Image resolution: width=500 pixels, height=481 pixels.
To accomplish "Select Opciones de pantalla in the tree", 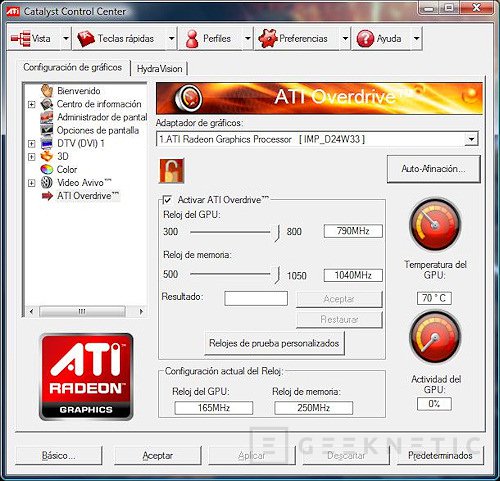I will [x=98, y=130].
